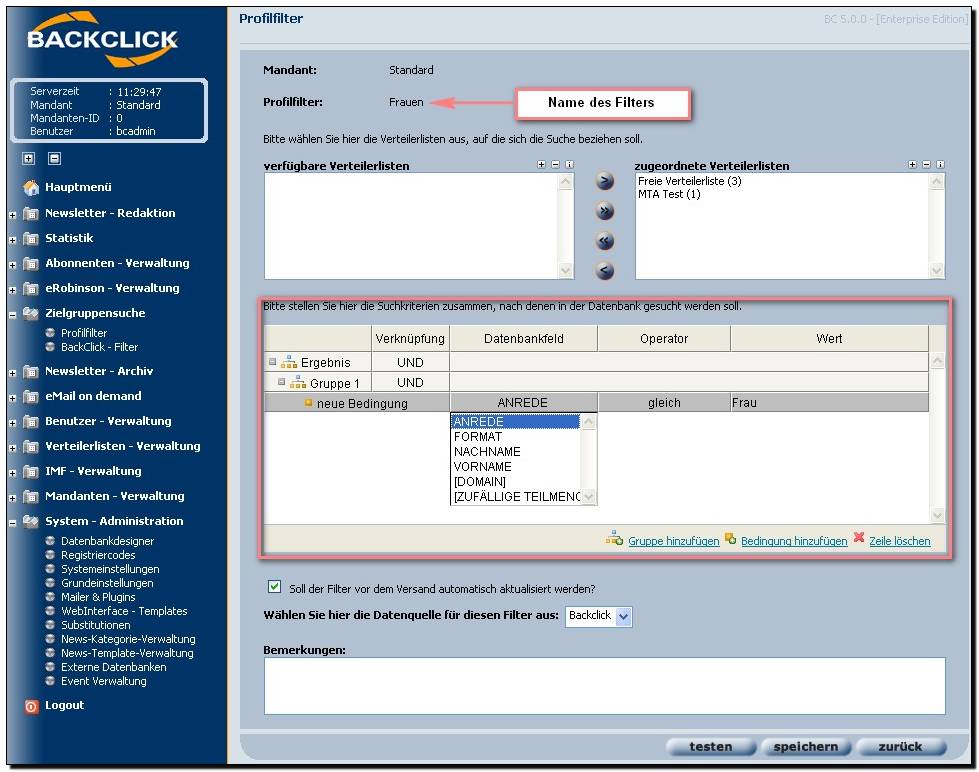Click the zurück button
This screenshot has height=772, width=979.
tap(900, 747)
